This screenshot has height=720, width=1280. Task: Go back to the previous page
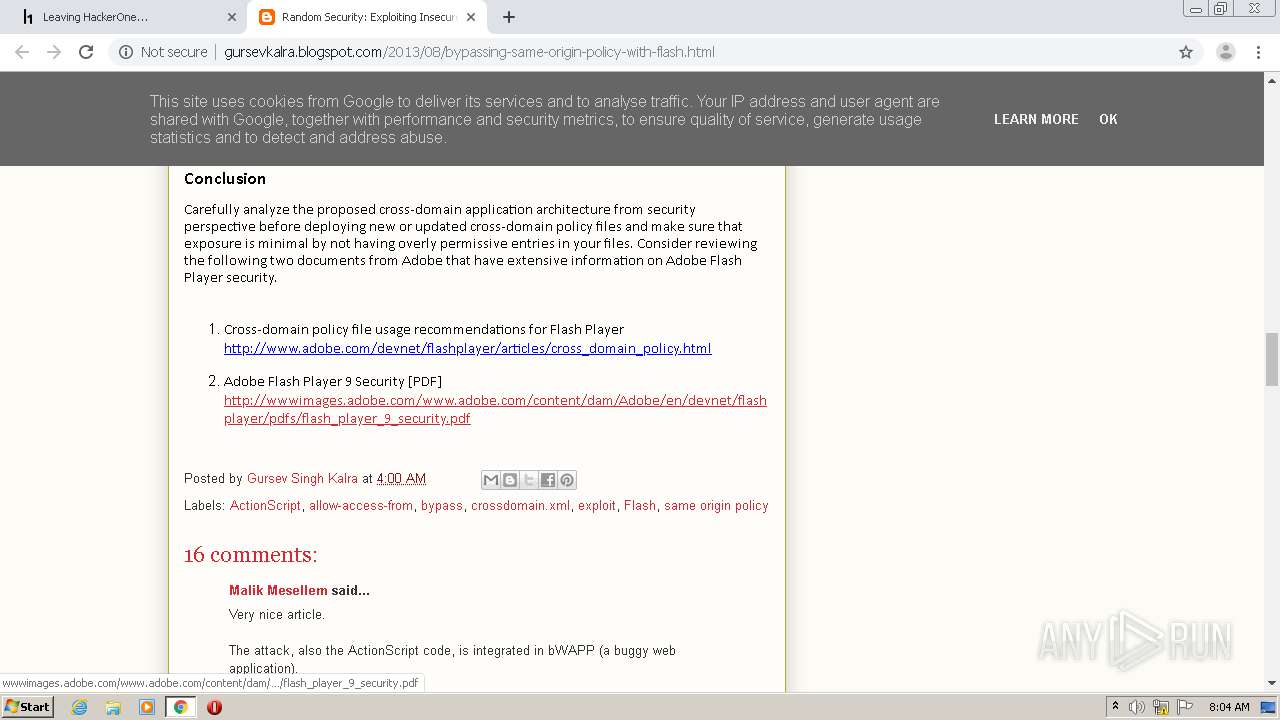coord(22,52)
